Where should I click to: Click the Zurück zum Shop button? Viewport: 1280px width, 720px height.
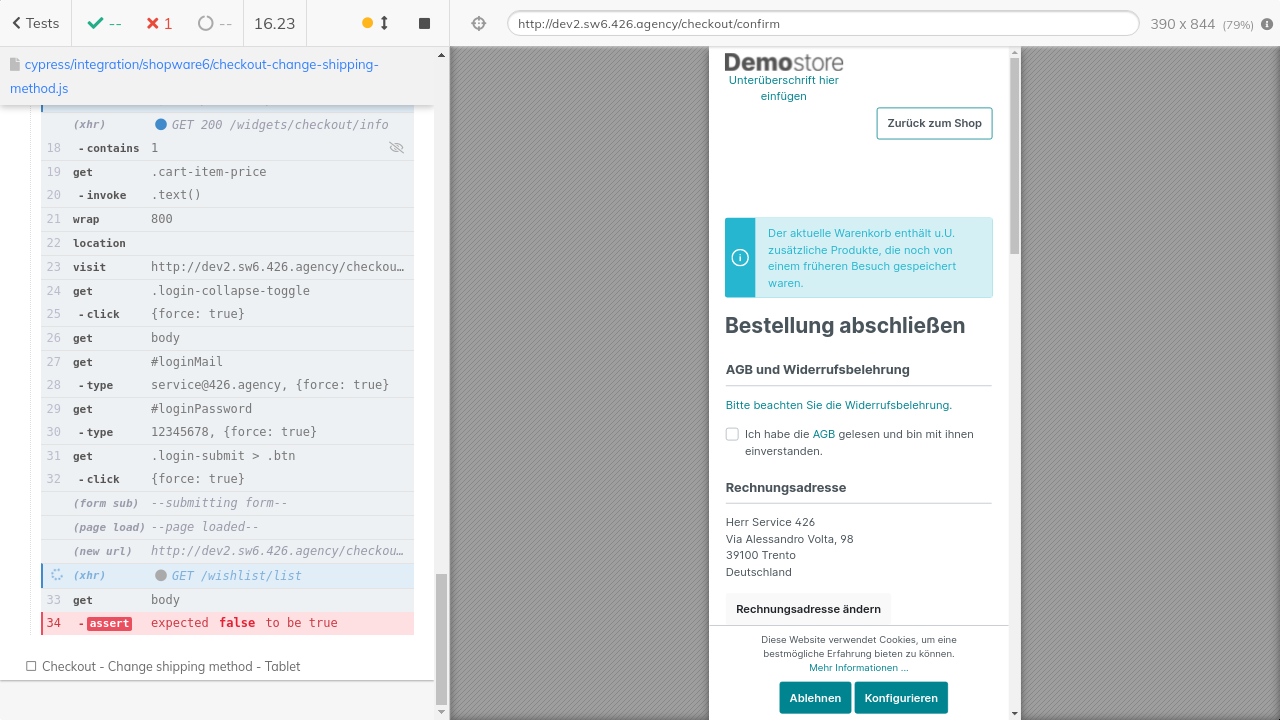[x=934, y=123]
